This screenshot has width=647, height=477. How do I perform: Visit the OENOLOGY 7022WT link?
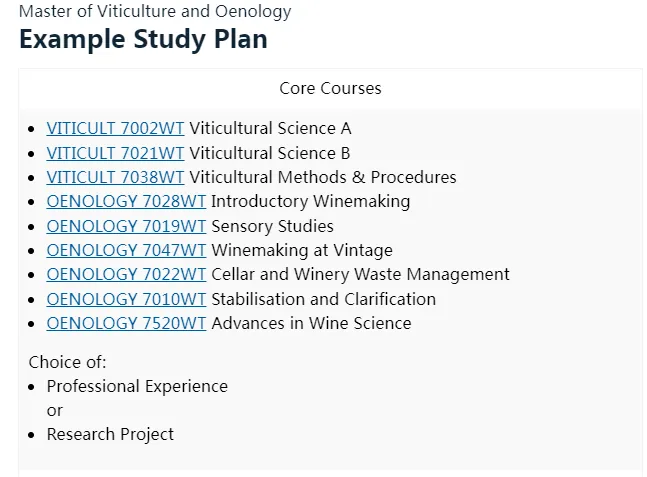click(126, 274)
